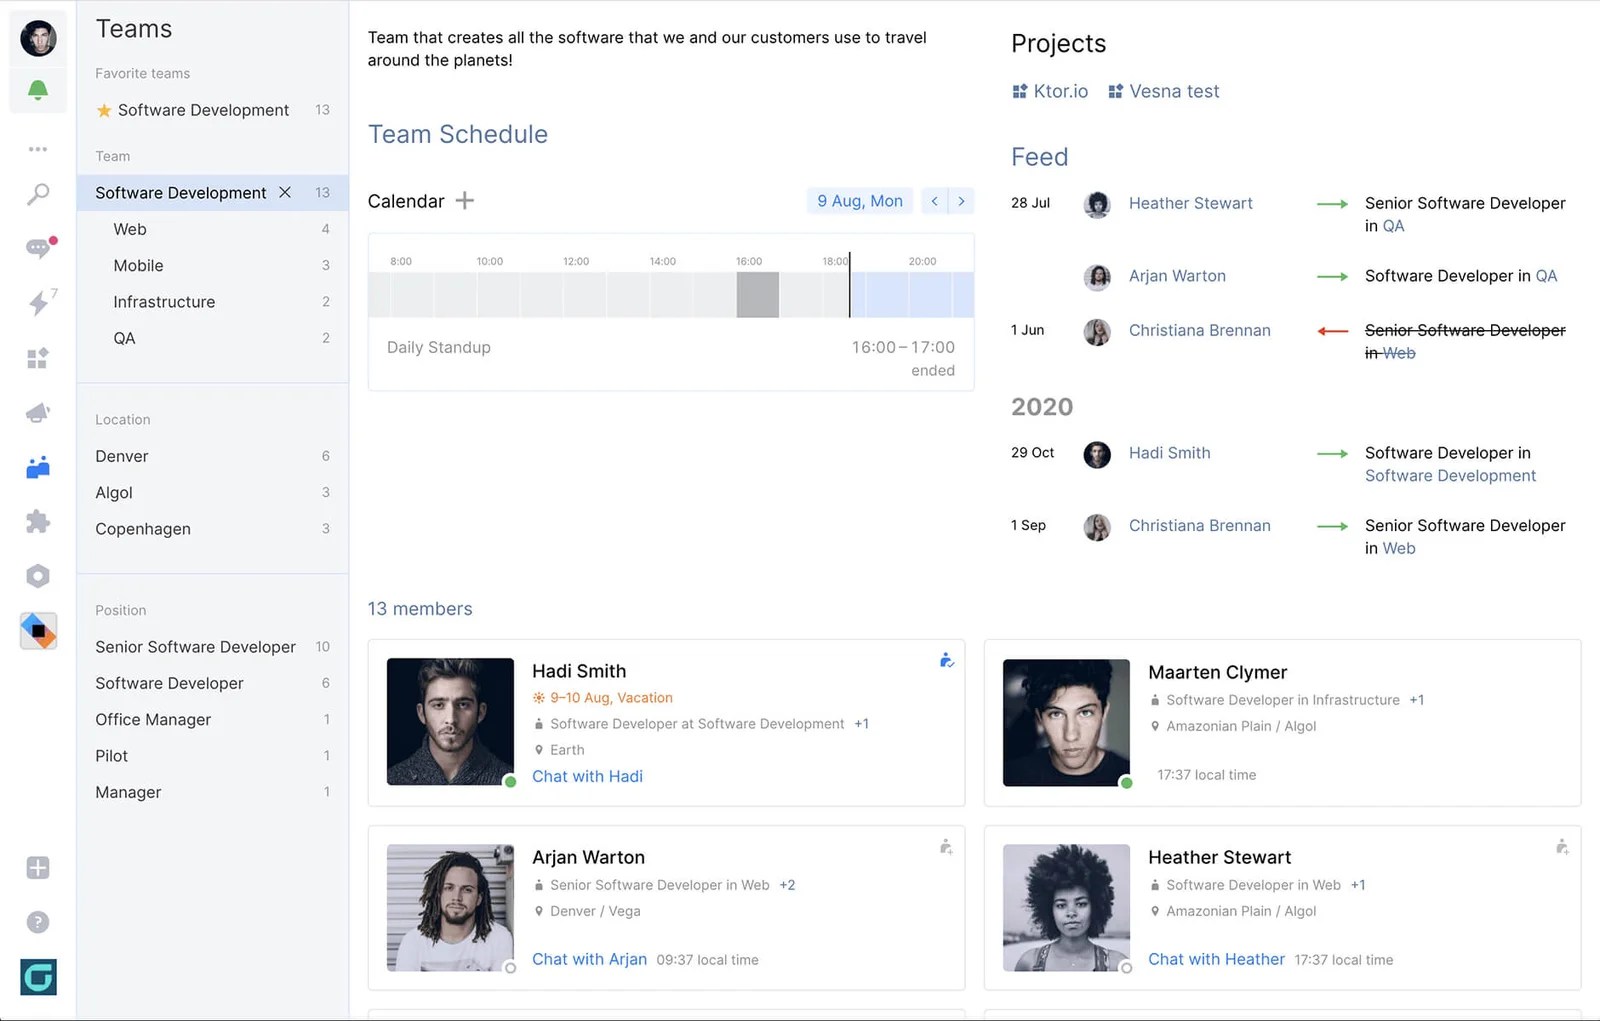Filter by Manager position

(213, 792)
